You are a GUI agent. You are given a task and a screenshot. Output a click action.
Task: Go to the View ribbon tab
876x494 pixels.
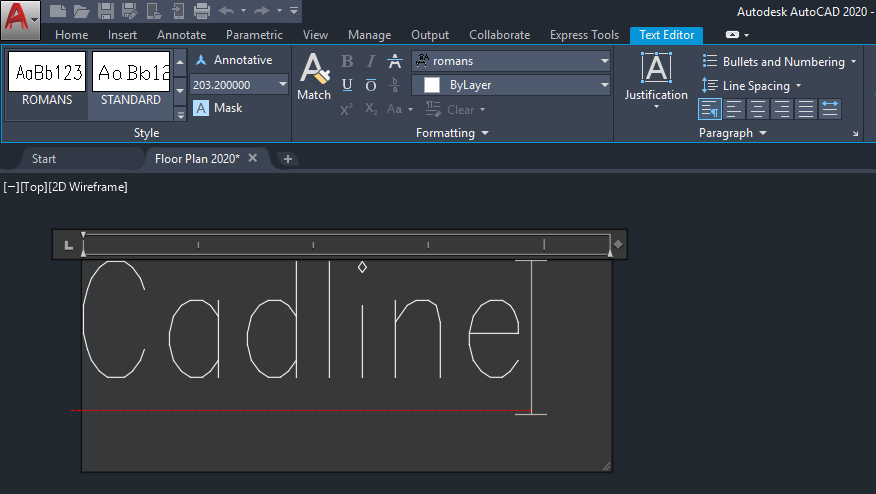click(315, 35)
